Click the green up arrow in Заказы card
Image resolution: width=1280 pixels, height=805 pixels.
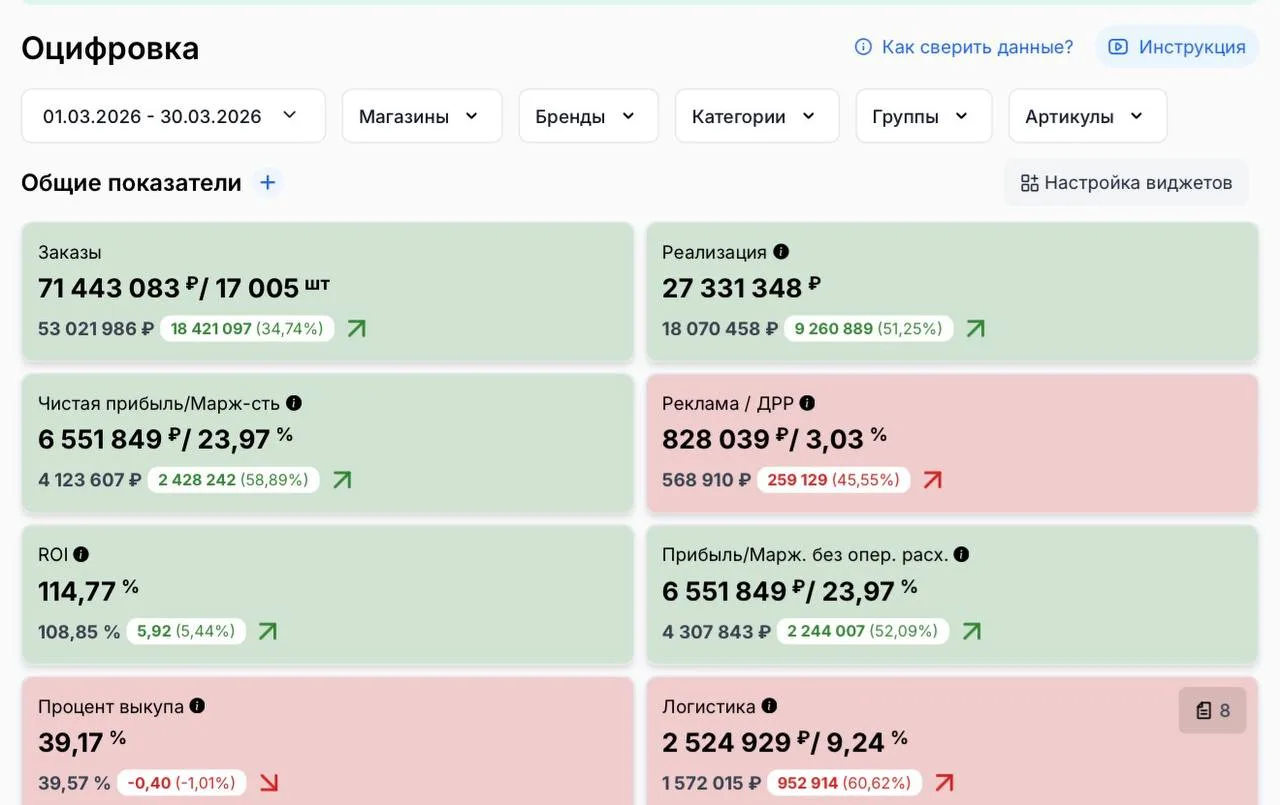pyautogui.click(x=356, y=328)
